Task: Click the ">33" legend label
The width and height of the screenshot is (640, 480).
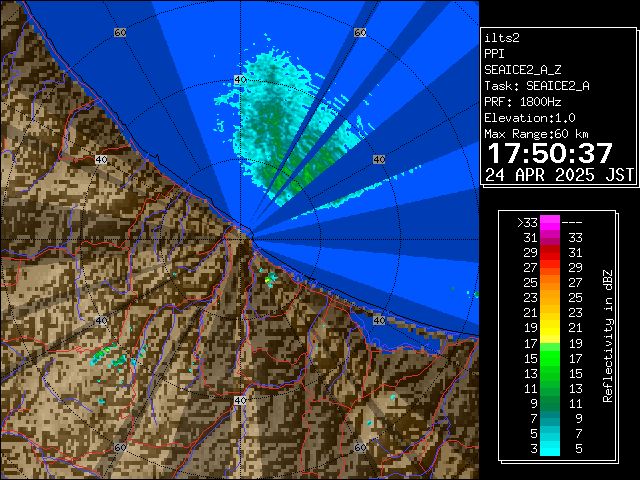Action: (527, 223)
